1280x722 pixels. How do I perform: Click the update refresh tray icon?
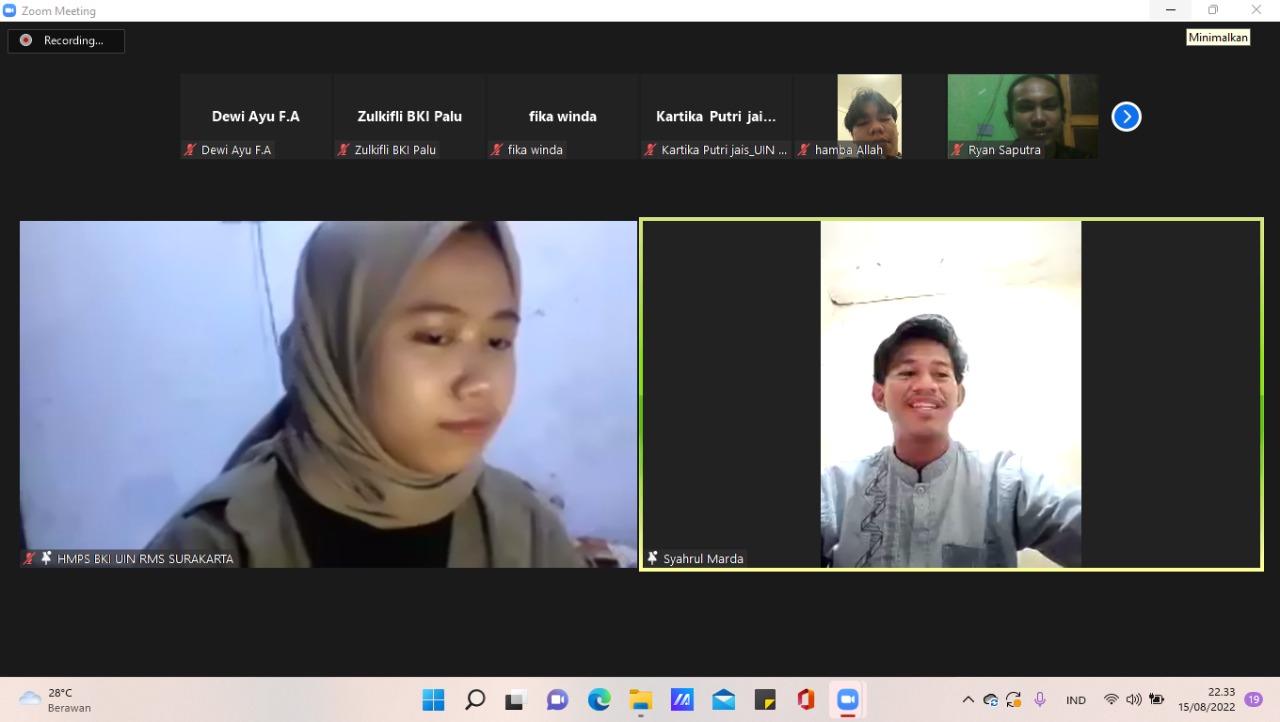click(1014, 700)
